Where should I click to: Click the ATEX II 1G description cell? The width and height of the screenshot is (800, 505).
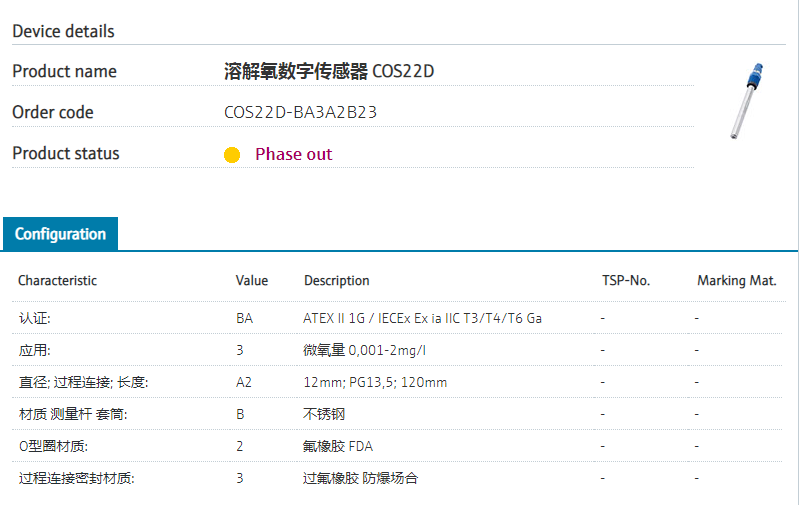(x=423, y=318)
